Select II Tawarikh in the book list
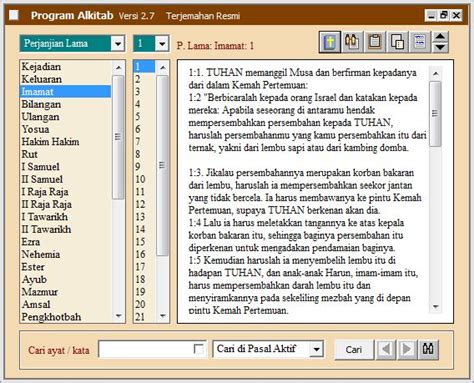Image resolution: width=474 pixels, height=383 pixels. (65, 229)
